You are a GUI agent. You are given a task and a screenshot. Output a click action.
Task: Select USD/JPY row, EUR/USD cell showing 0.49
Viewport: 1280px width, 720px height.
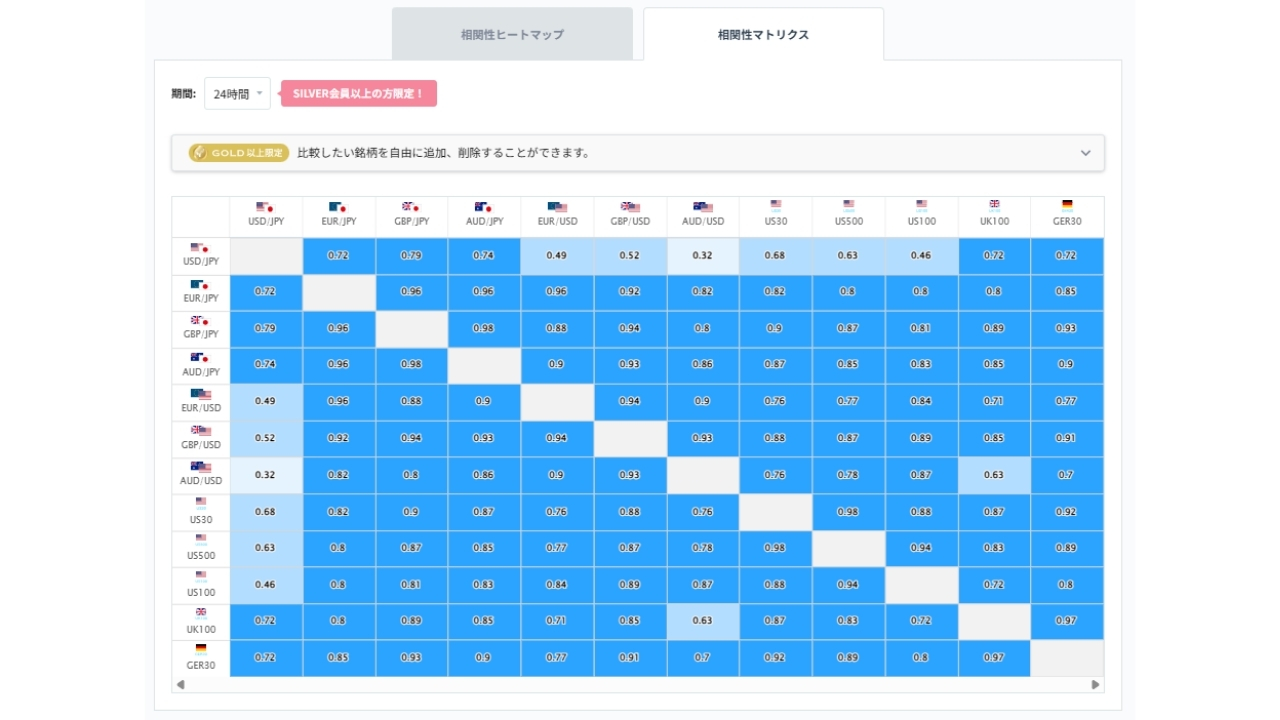tap(557, 256)
